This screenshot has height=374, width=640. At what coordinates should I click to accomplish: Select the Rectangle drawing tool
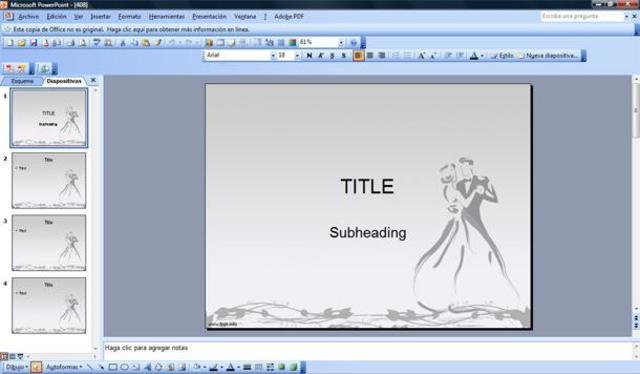tap(113, 367)
